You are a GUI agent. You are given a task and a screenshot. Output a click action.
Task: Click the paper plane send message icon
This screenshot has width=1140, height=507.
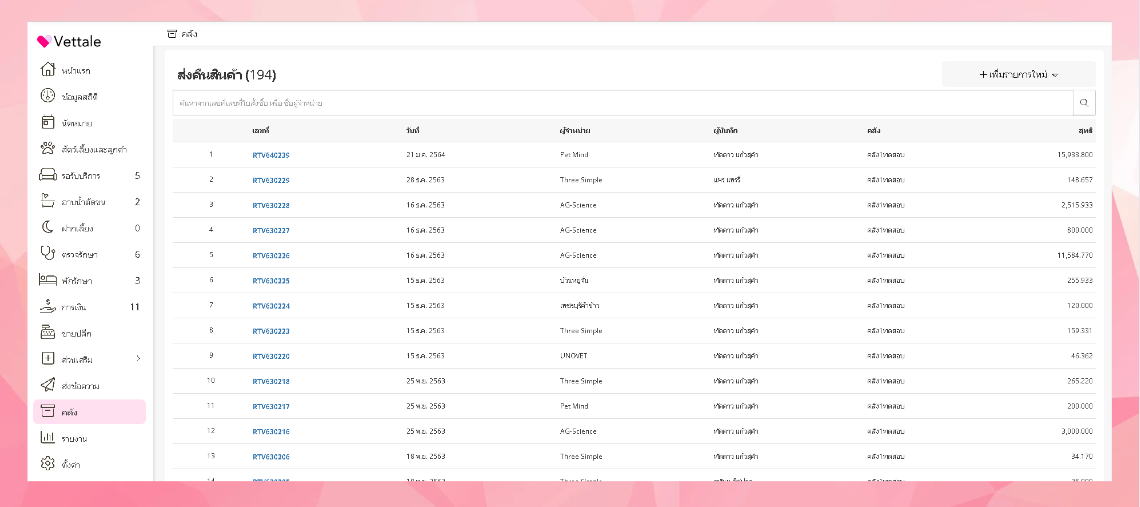tap(46, 385)
